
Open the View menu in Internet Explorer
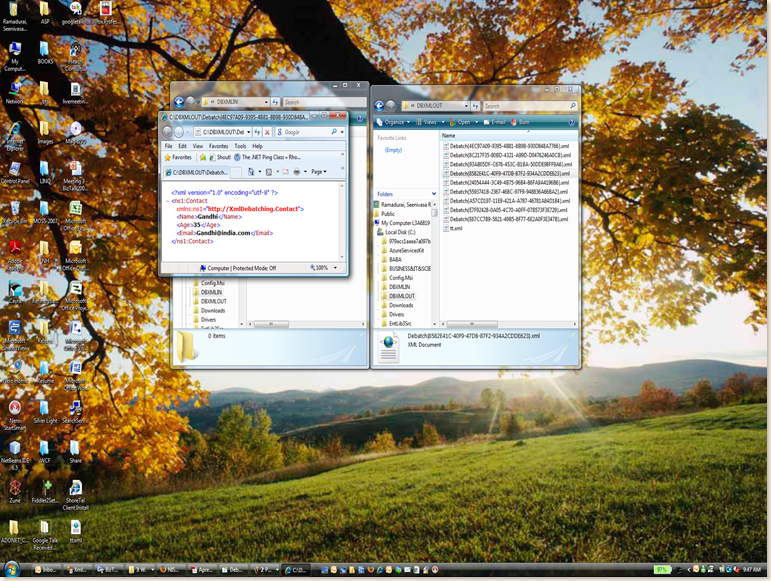[x=198, y=146]
